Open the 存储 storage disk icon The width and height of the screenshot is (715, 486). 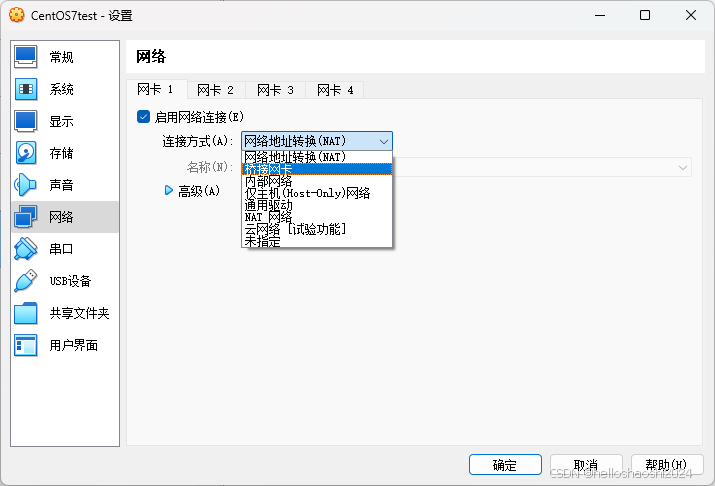click(26, 153)
